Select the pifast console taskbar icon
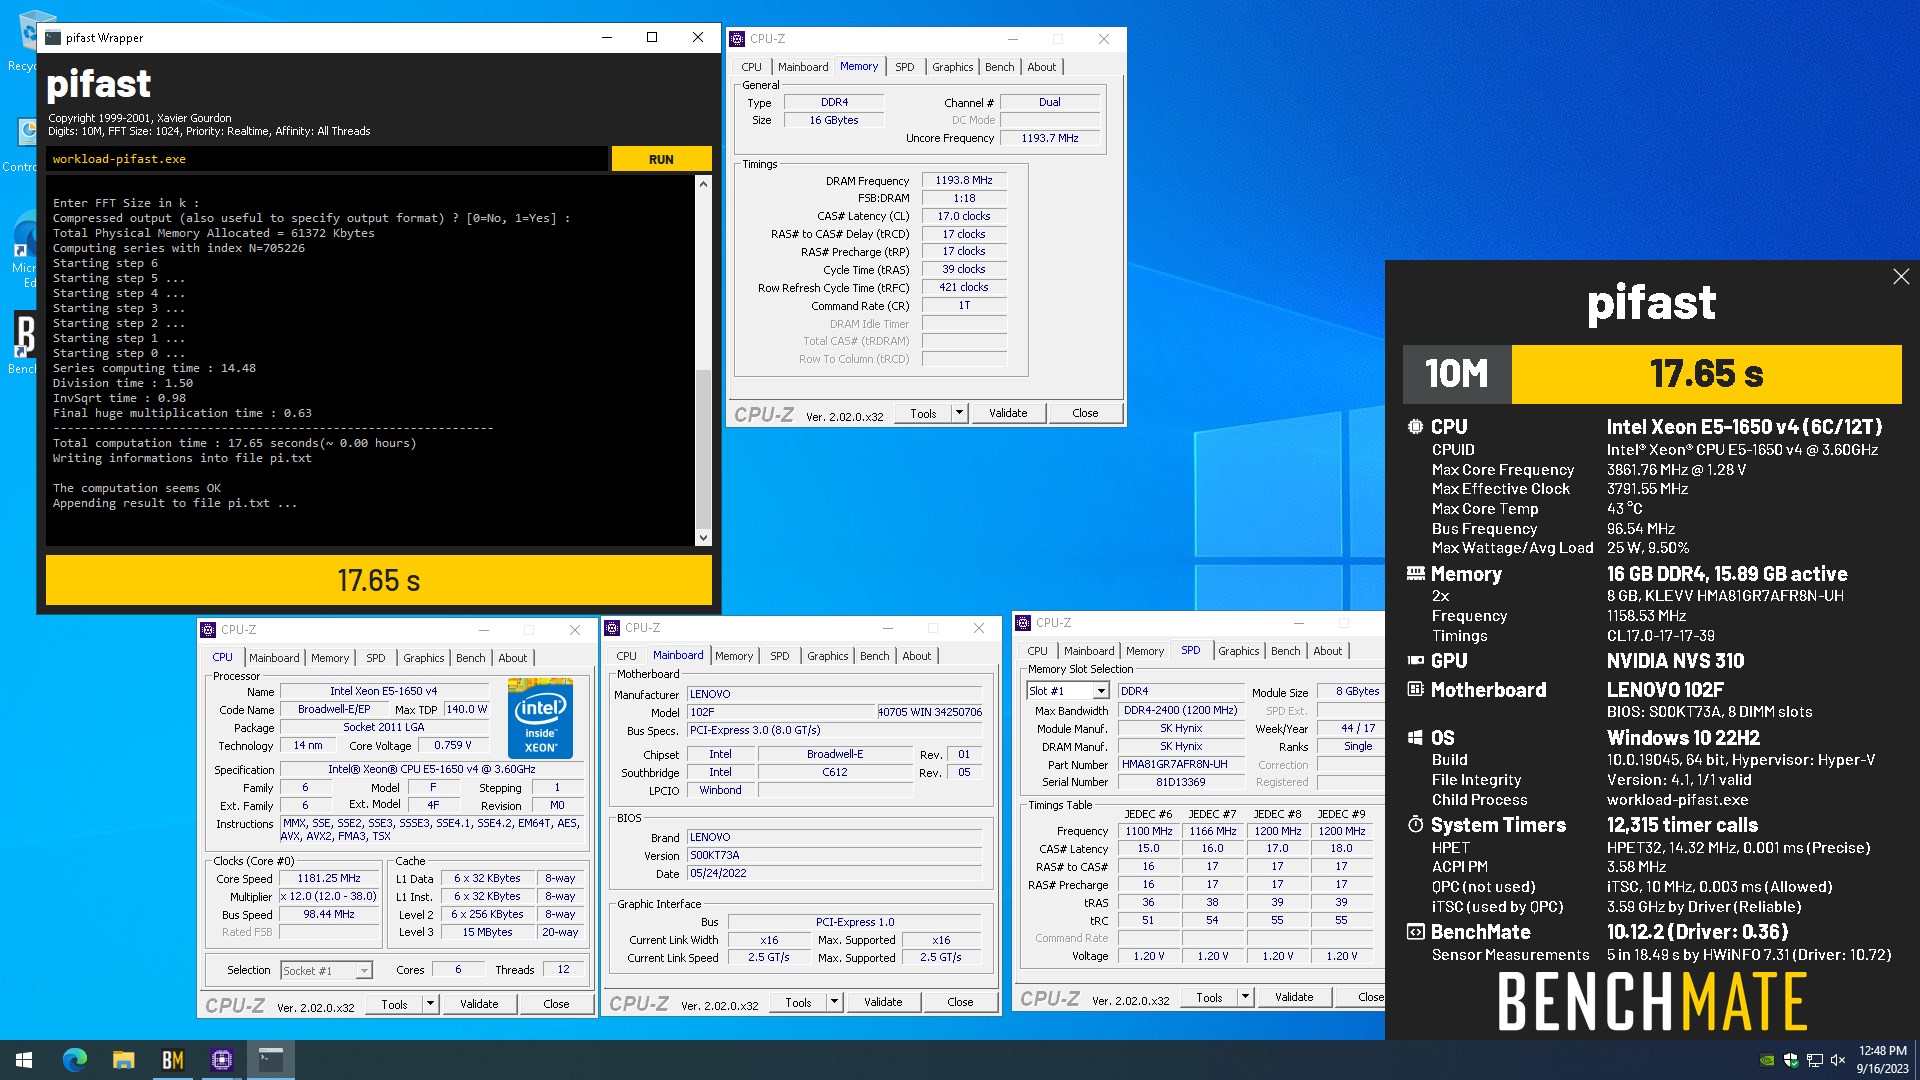 271,1060
